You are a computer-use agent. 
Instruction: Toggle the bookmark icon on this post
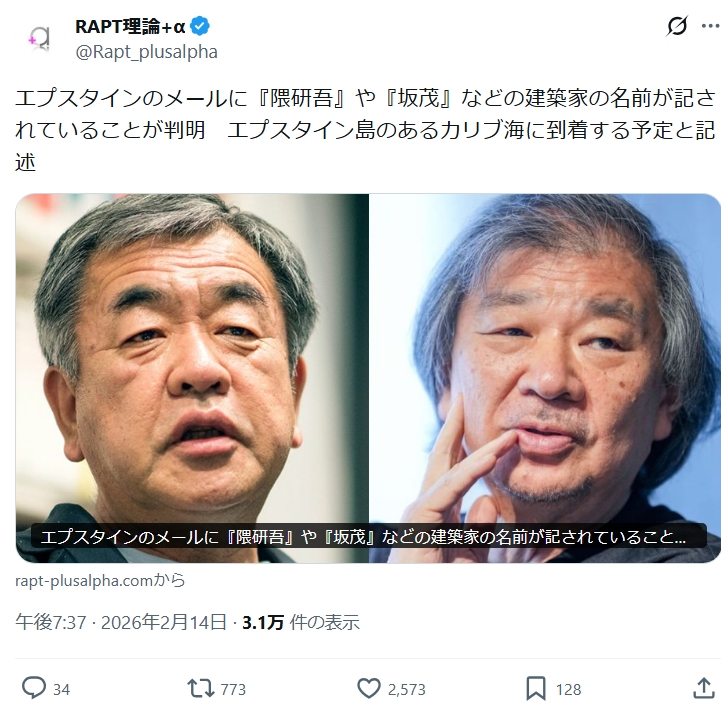tap(536, 688)
